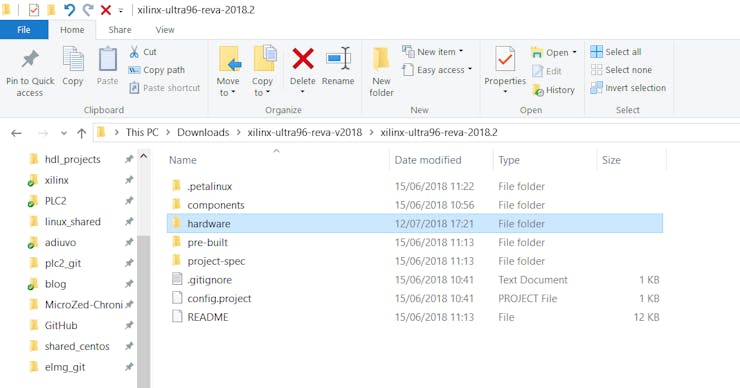Click the Rename icon
Screen dimensions: 740x388
(x=338, y=59)
